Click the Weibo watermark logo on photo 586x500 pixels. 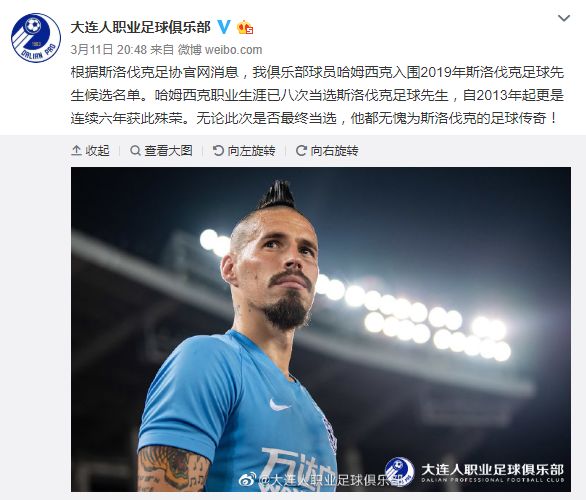point(247,479)
